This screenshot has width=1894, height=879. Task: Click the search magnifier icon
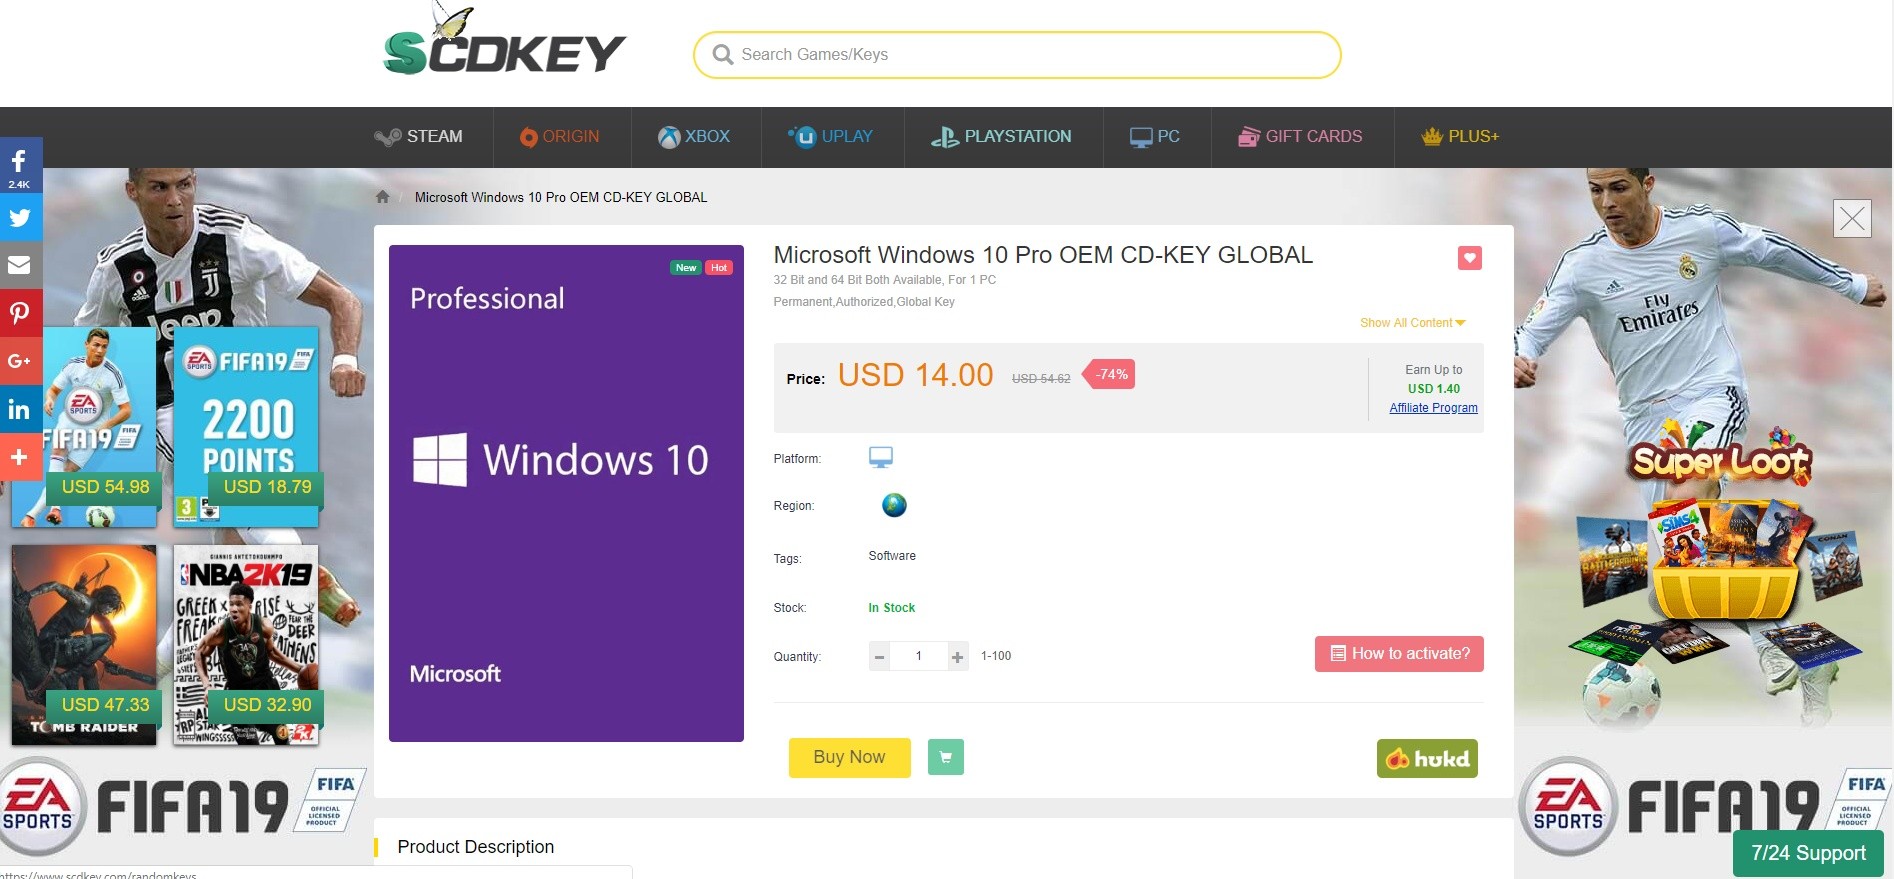(x=722, y=55)
